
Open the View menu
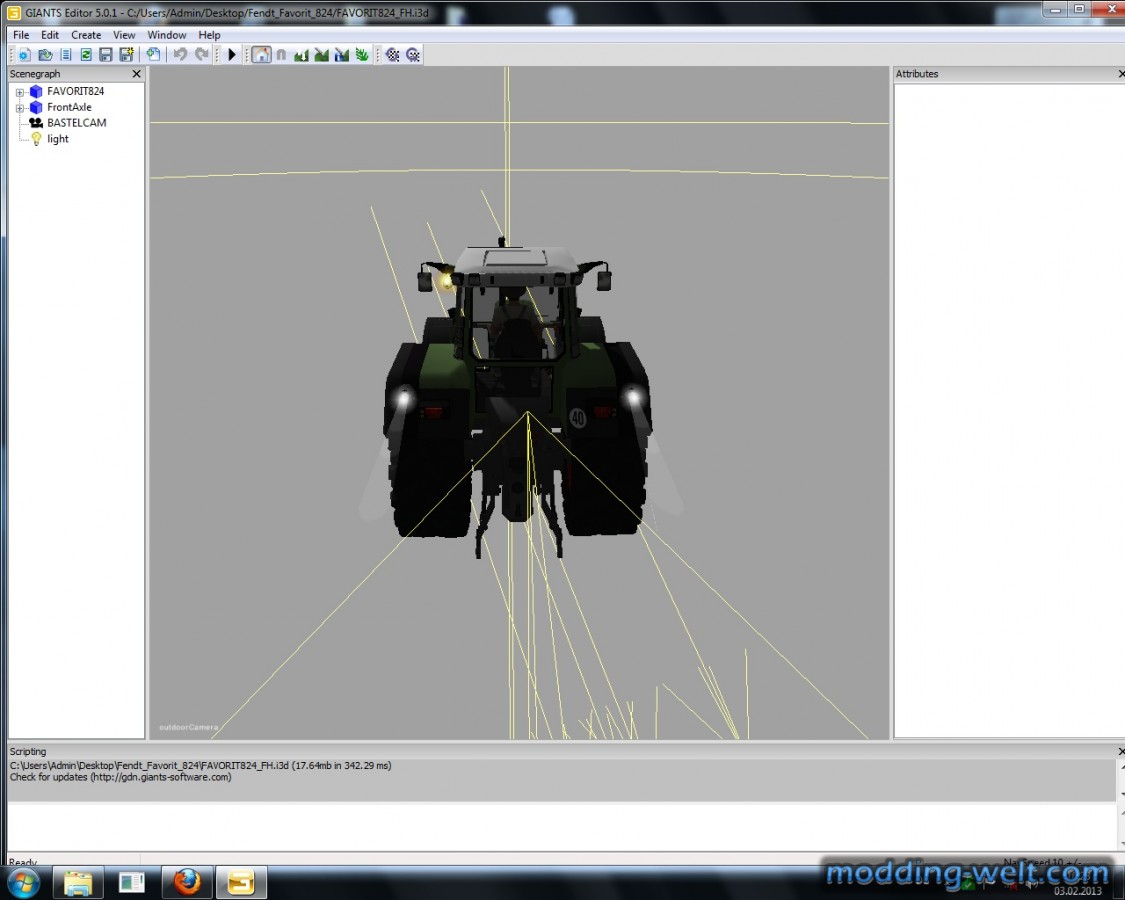pyautogui.click(x=124, y=34)
